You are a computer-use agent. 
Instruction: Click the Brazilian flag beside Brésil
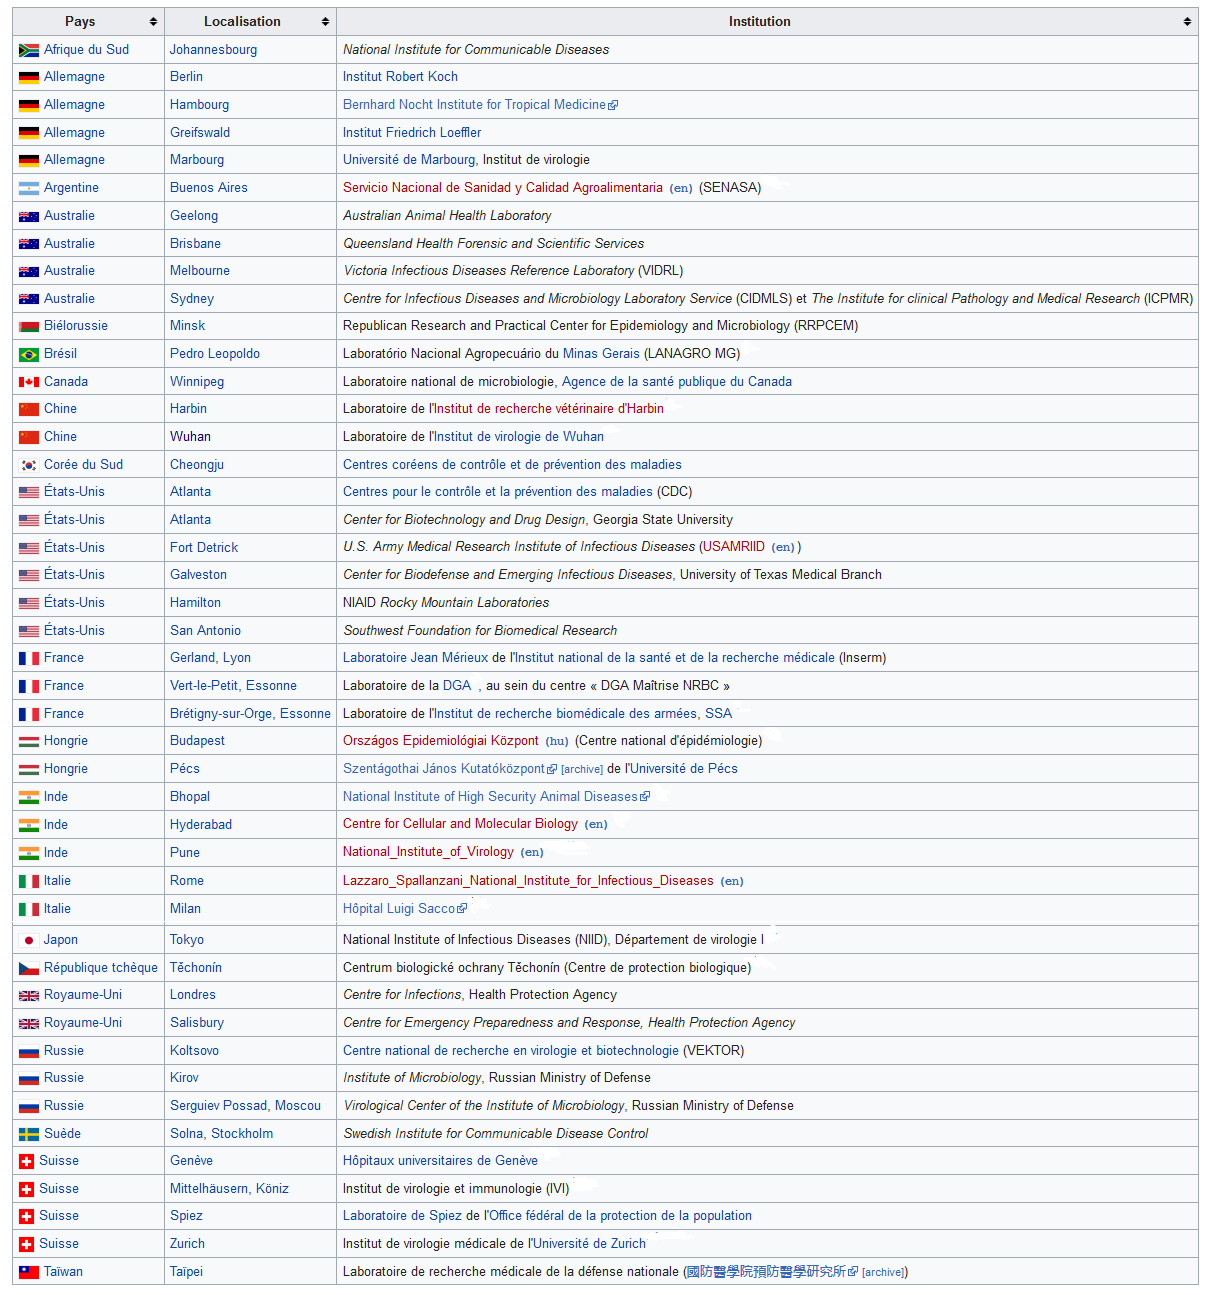coord(29,354)
